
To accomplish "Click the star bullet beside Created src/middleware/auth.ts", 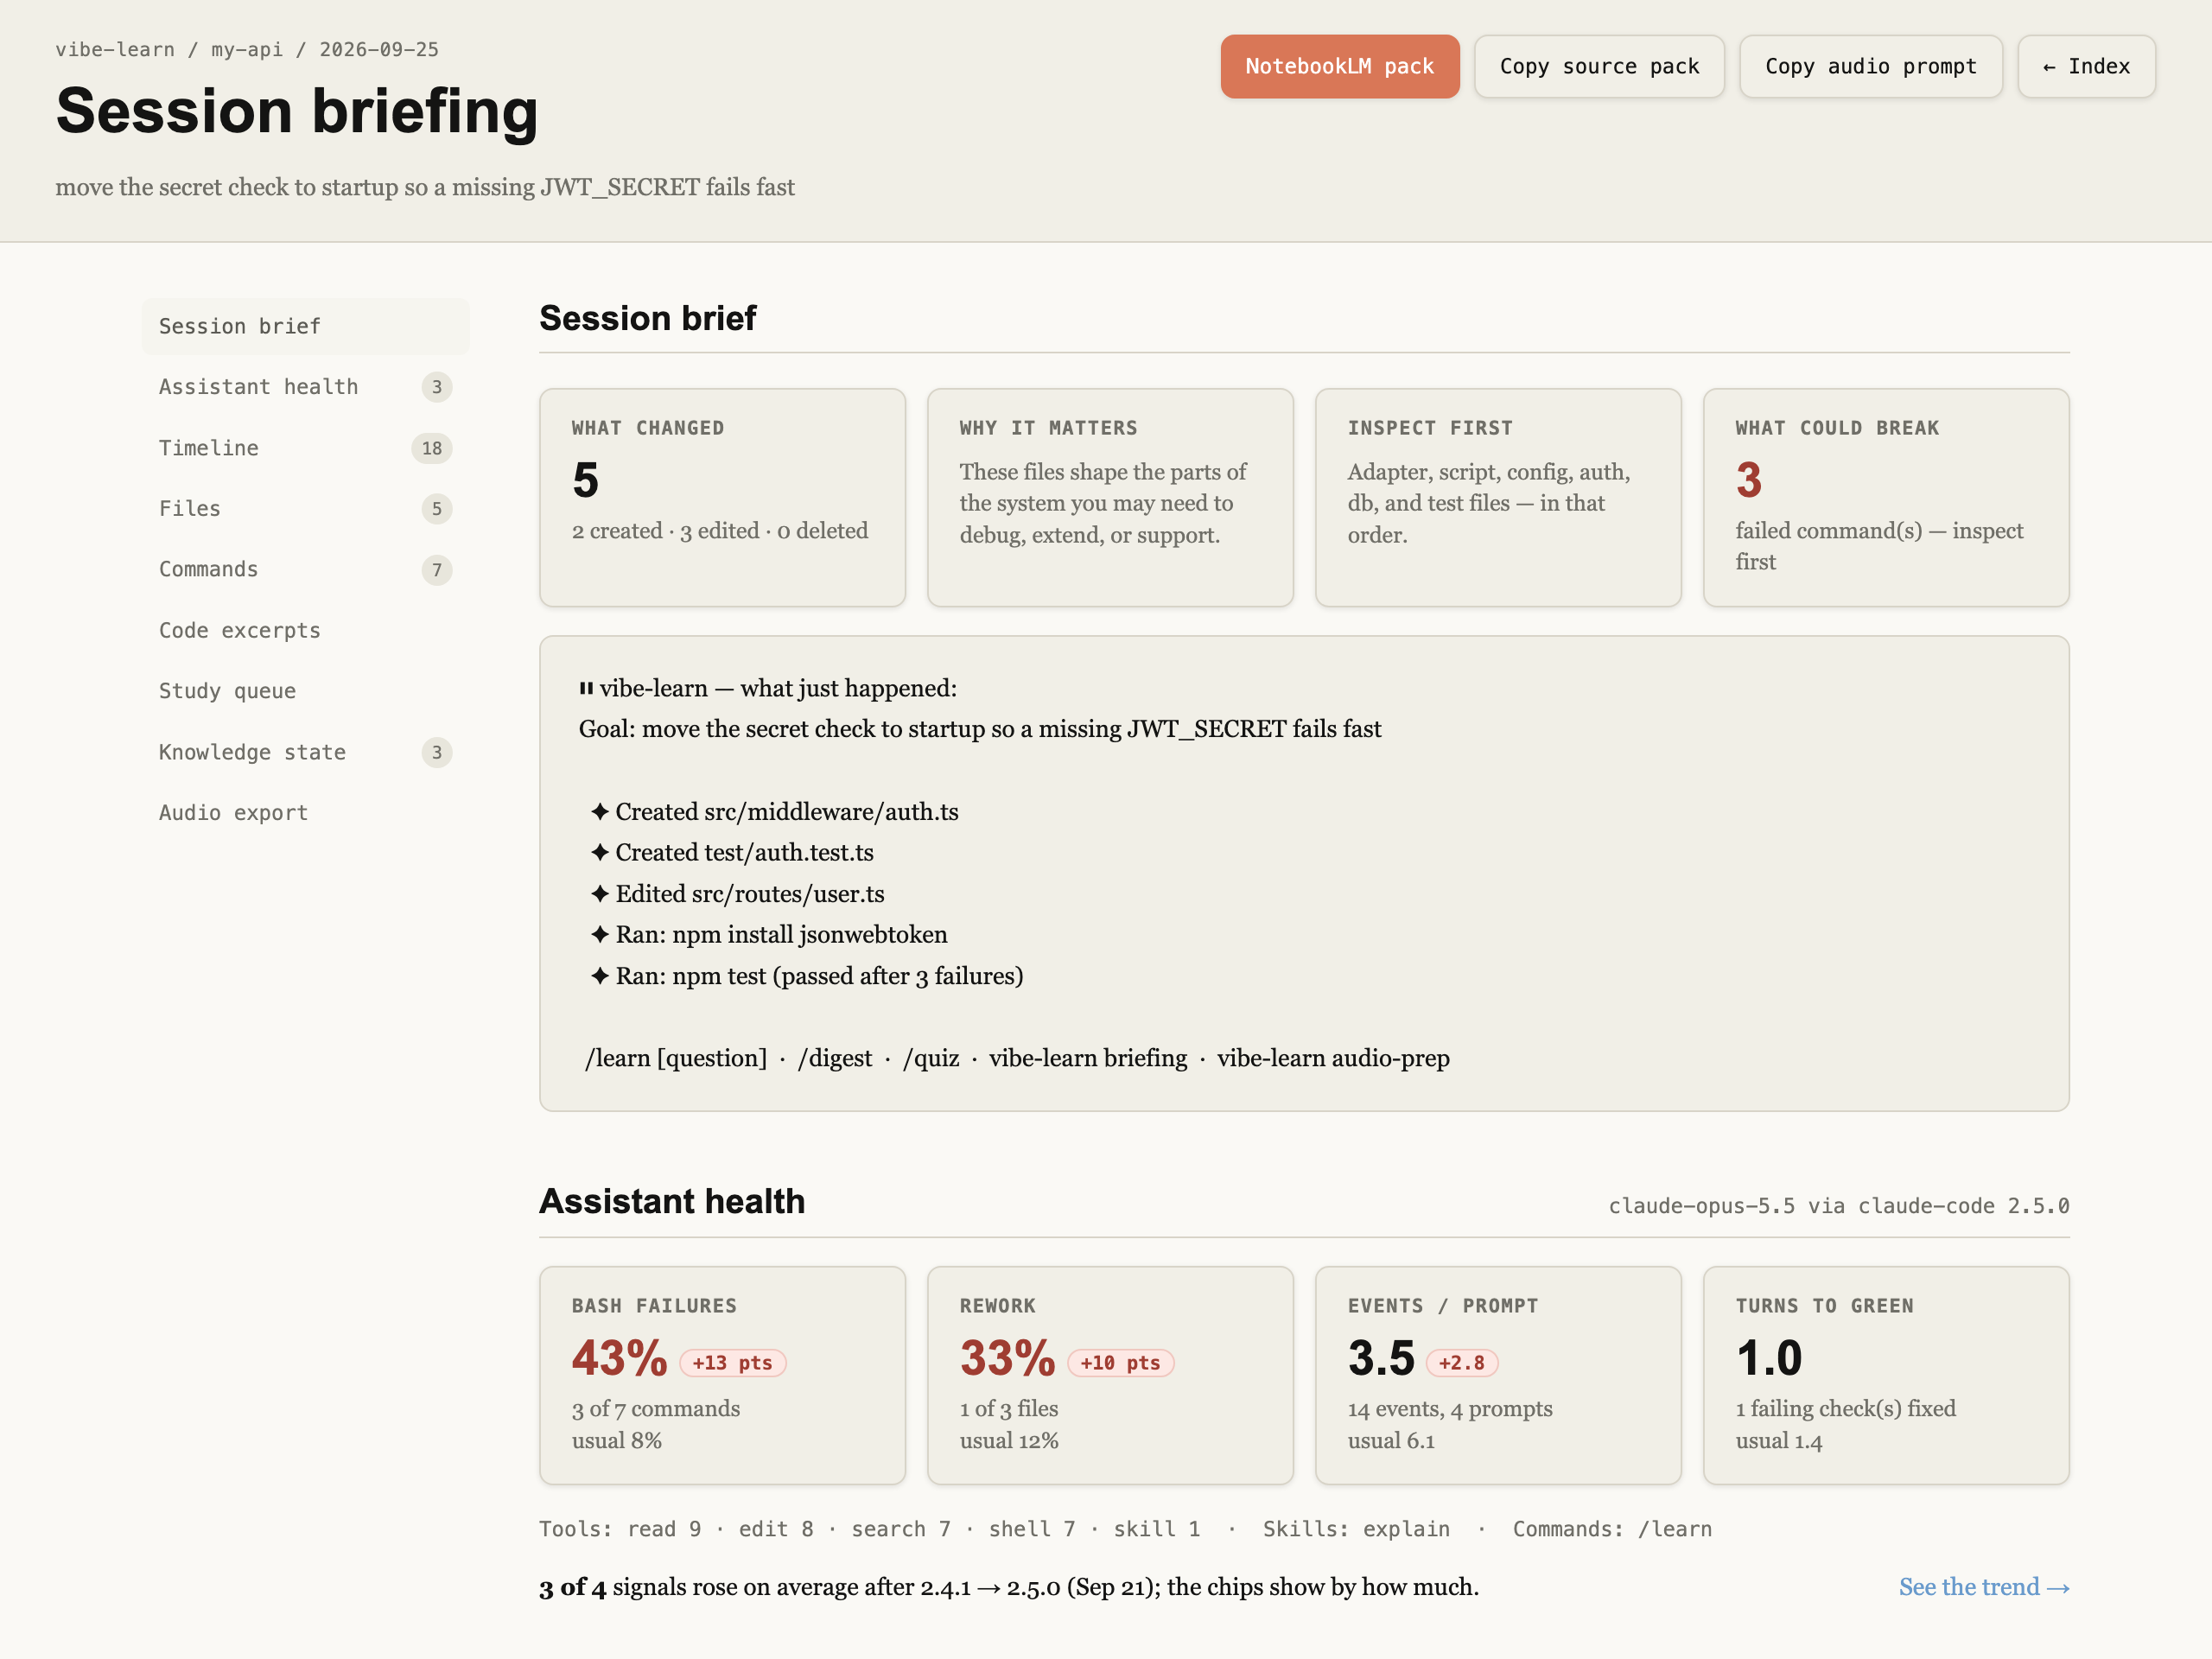I will click(599, 811).
